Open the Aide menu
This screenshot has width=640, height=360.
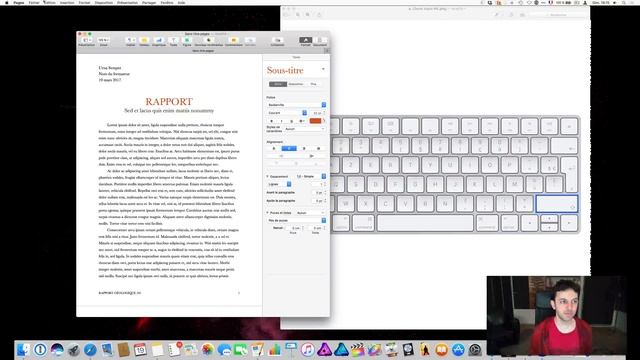click(x=181, y=2)
